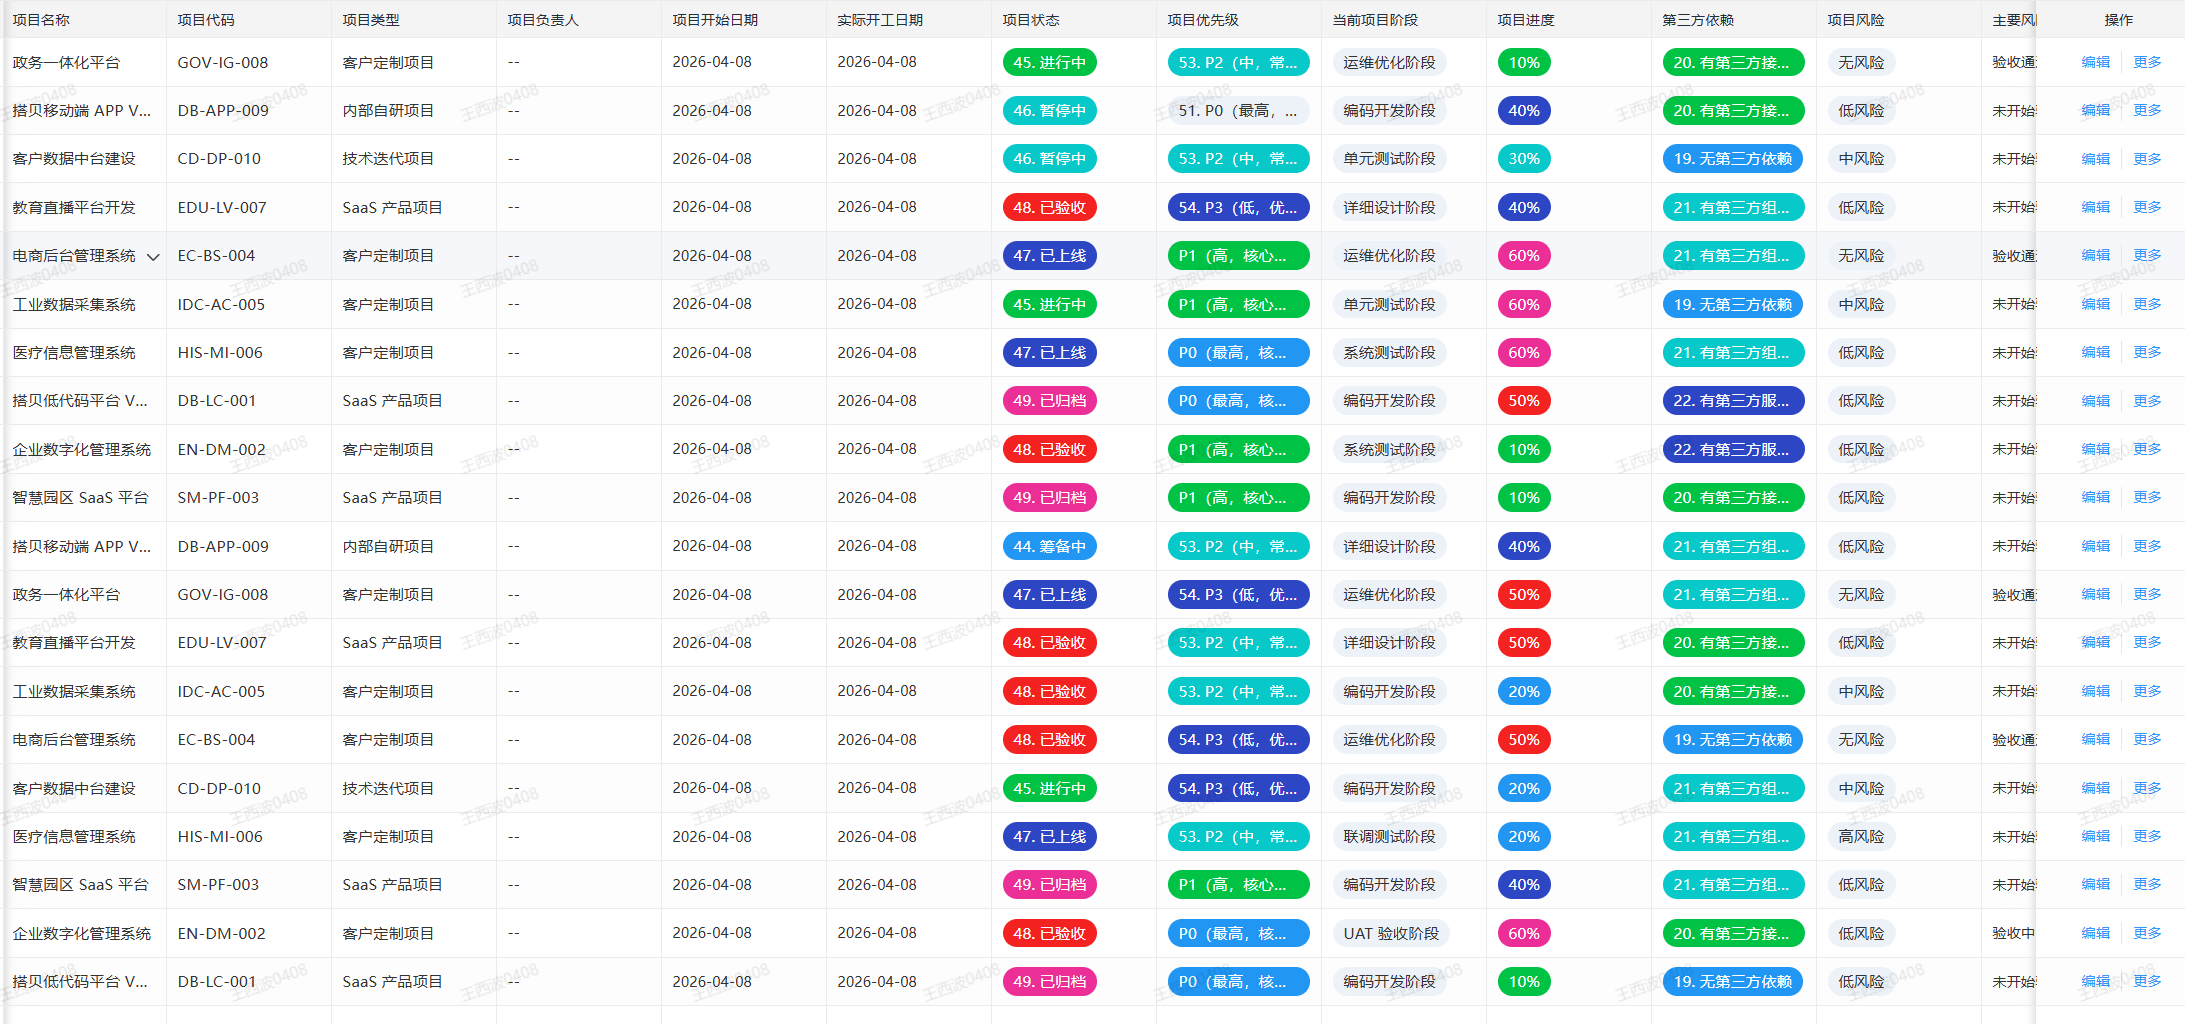
Task: Click 47. 已上线 tag in GOV-IG-008 row
Action: (1049, 594)
